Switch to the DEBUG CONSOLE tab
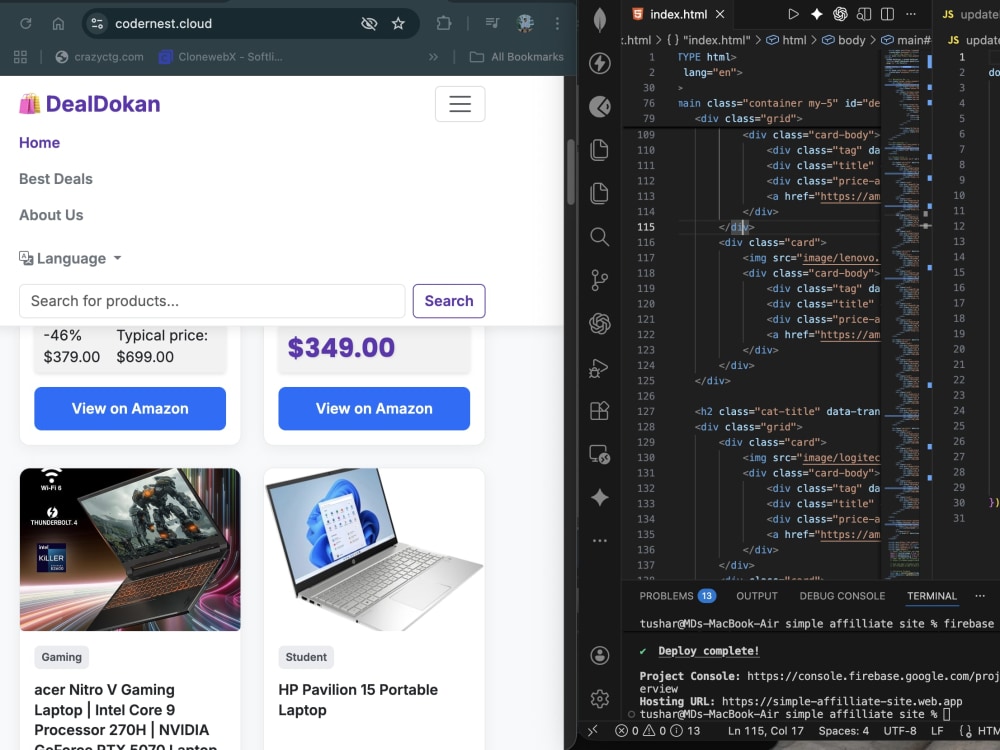The image size is (1000, 750). pyautogui.click(x=842, y=596)
